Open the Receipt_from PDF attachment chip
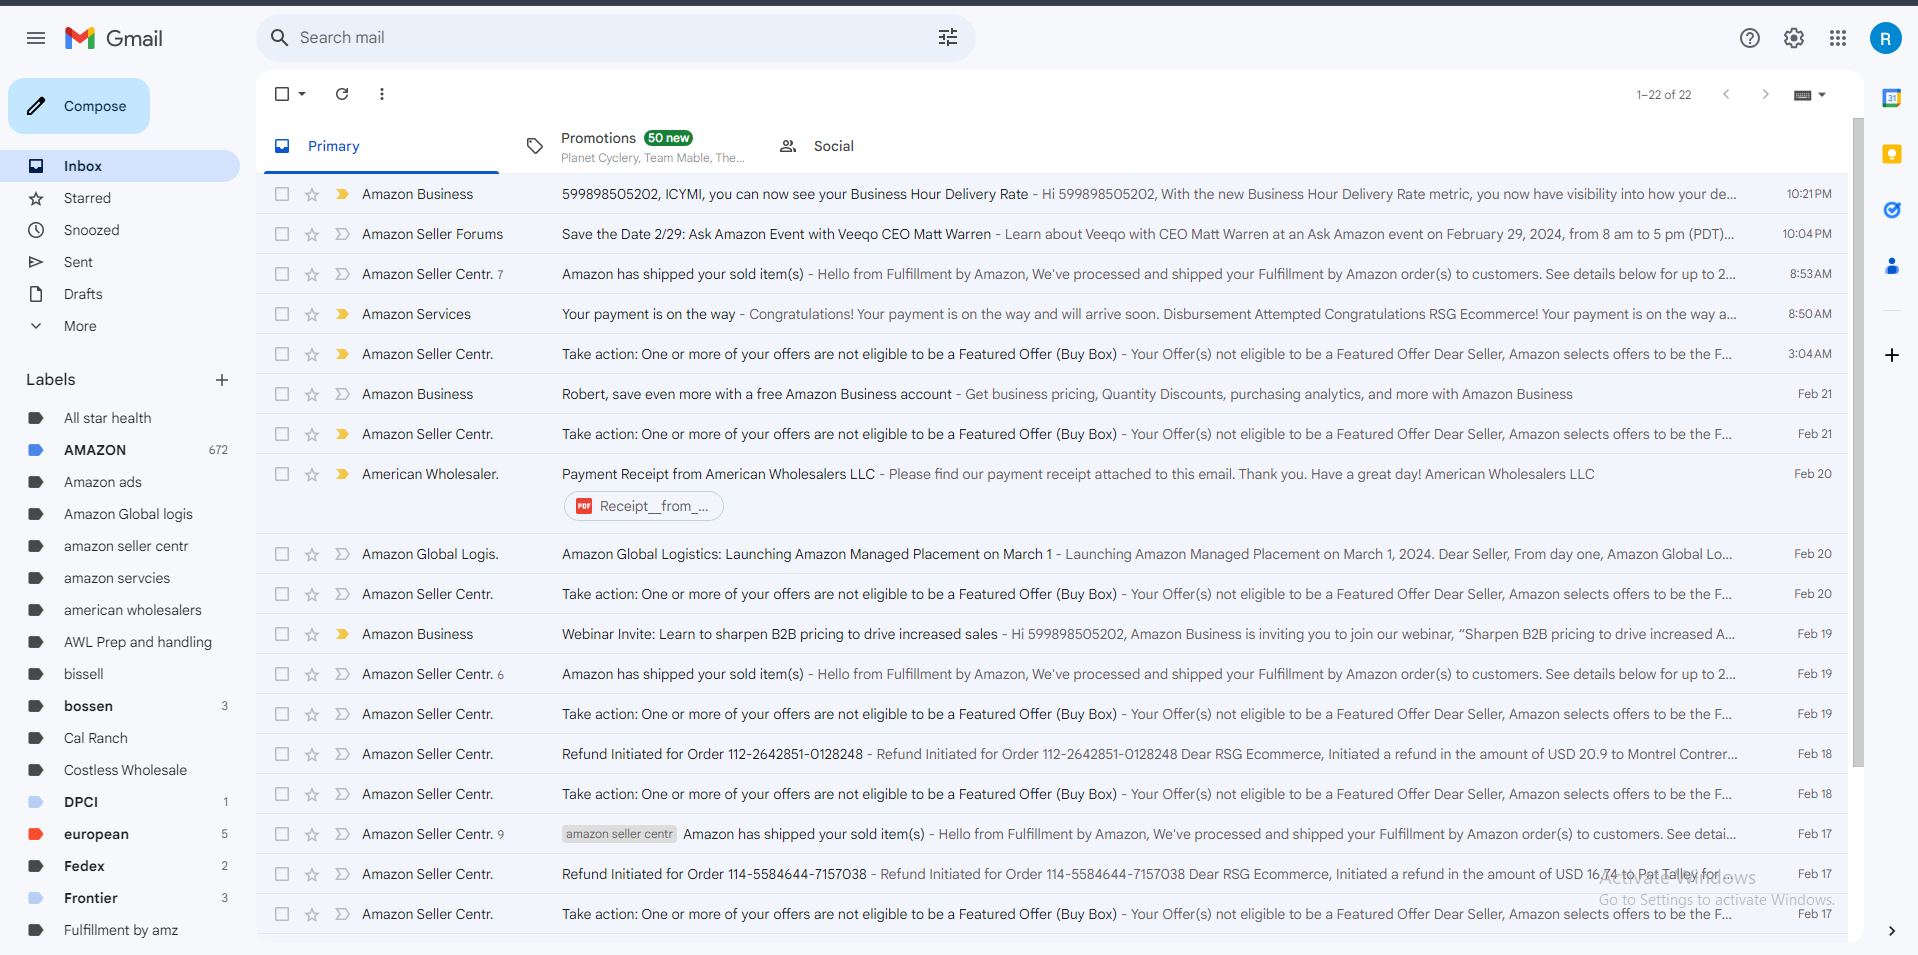Screen dimensions: 1918x955 (x=644, y=506)
